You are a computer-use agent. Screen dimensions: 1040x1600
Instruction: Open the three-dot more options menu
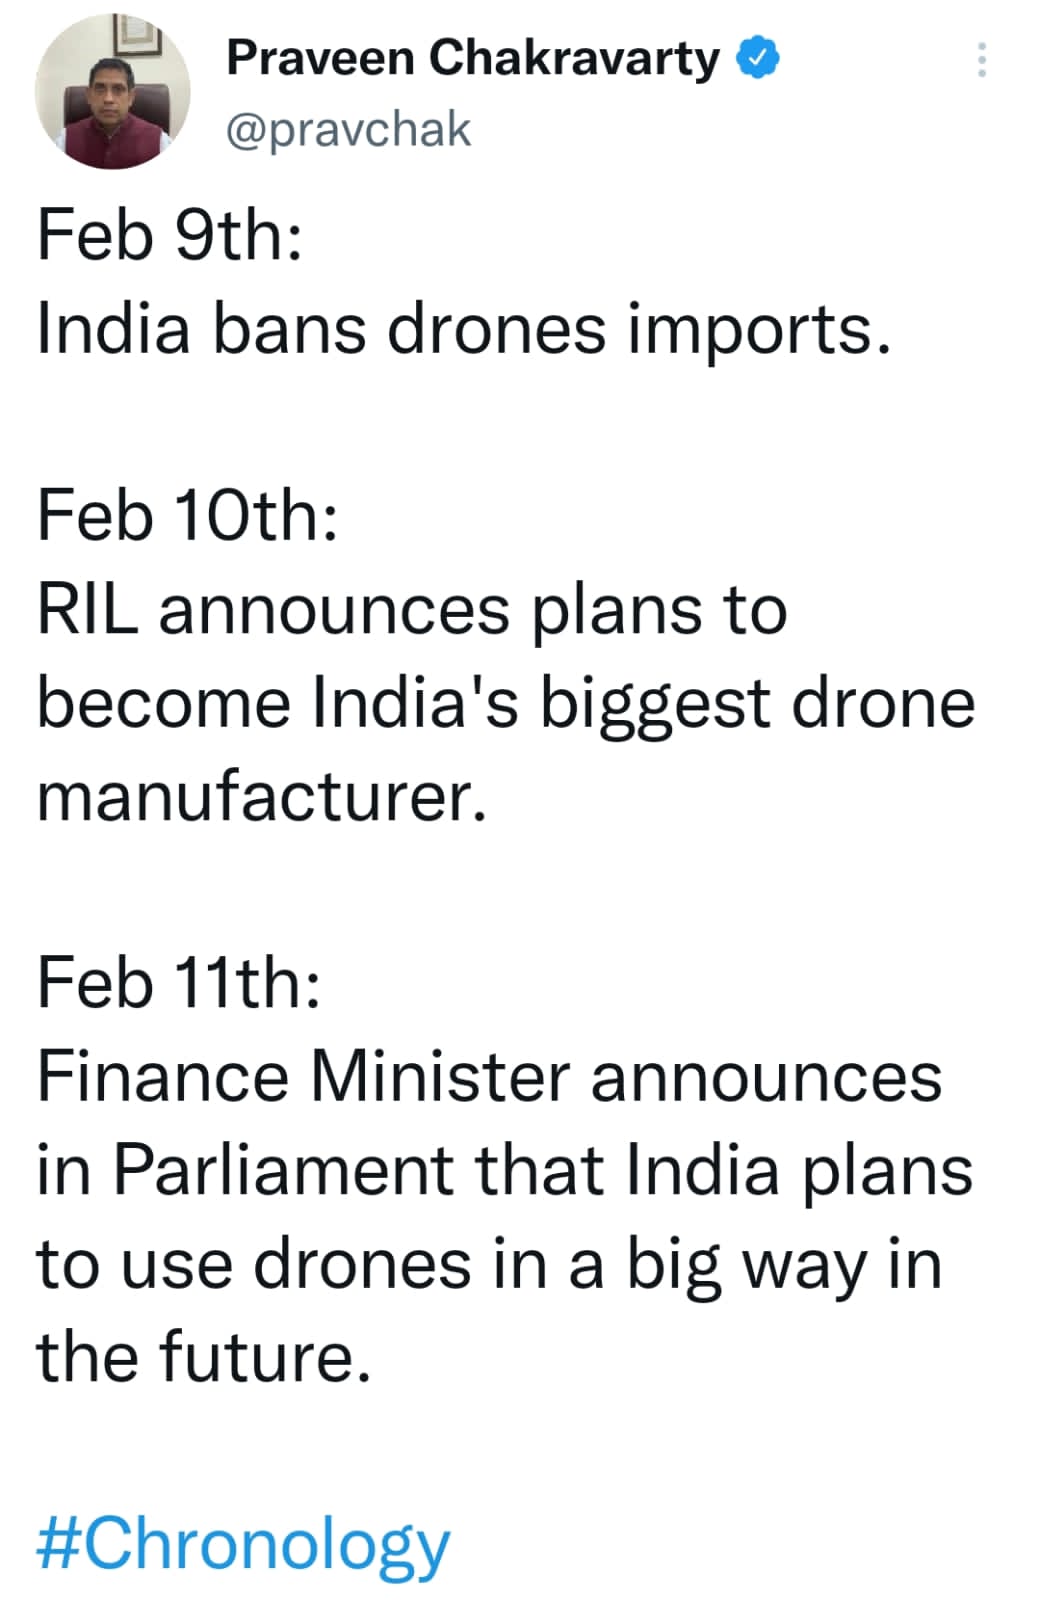point(982,60)
